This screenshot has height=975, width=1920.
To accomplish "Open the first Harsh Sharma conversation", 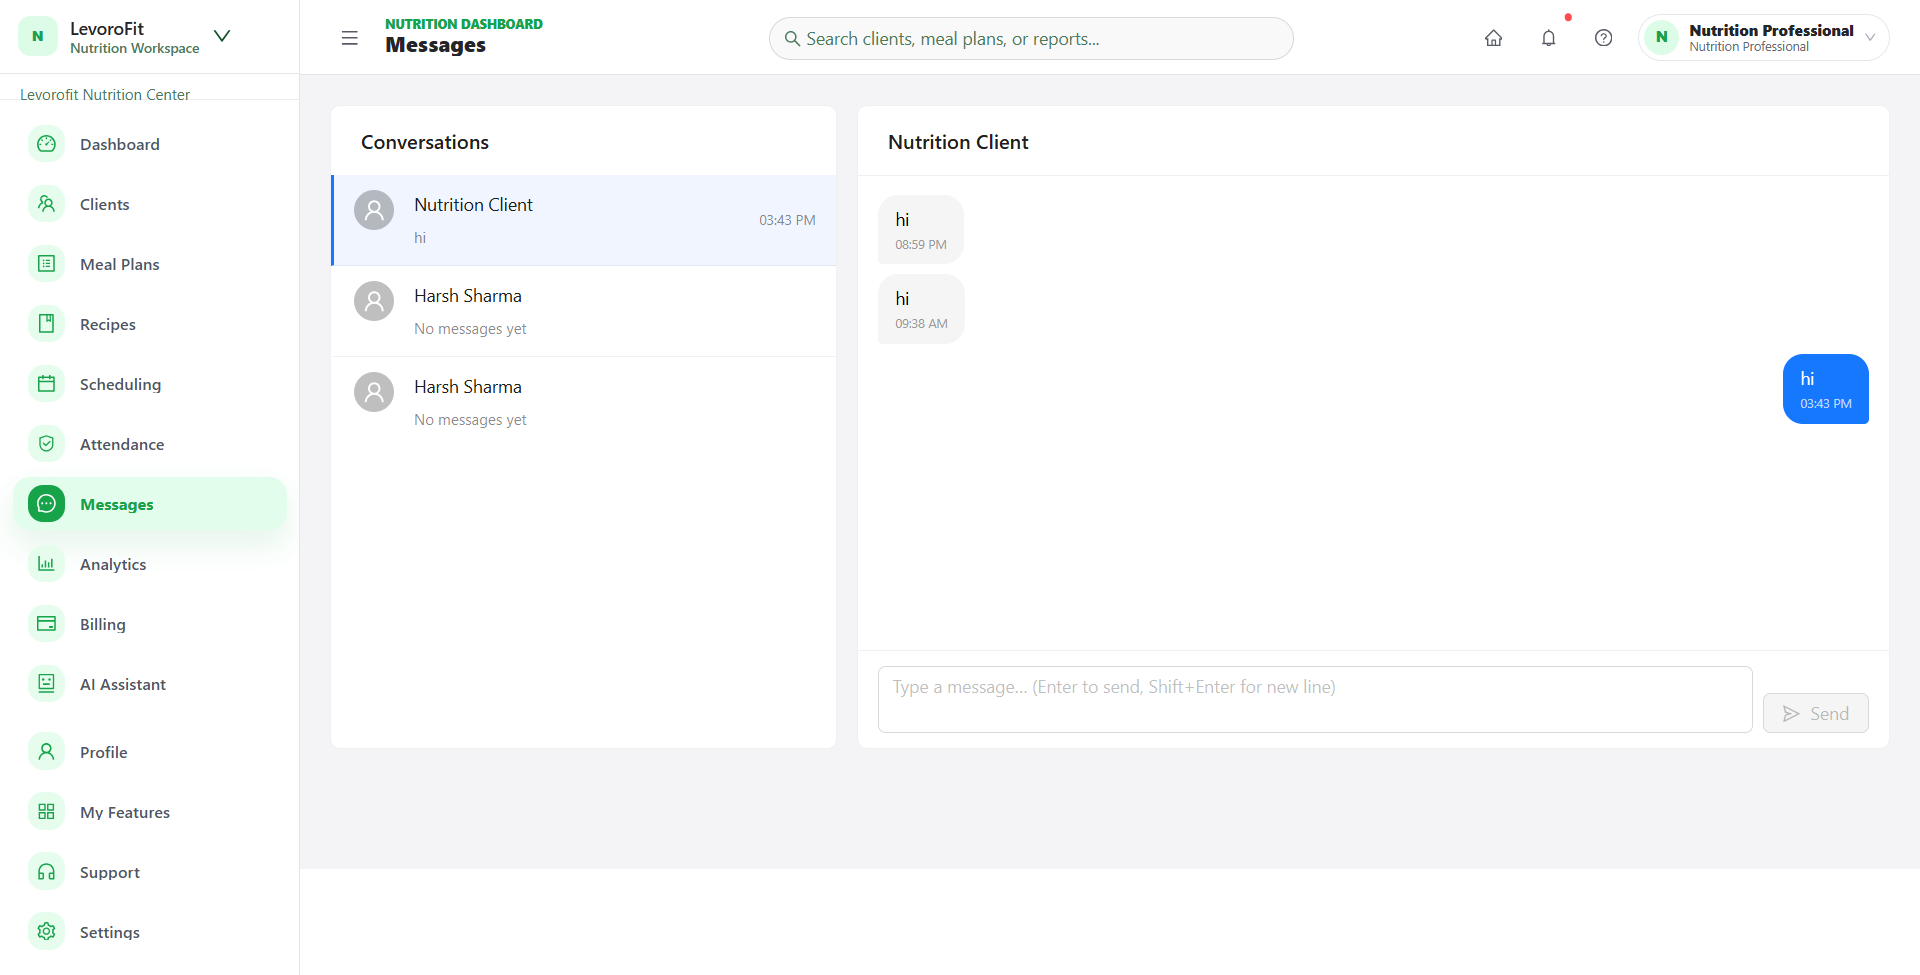I will coord(584,311).
